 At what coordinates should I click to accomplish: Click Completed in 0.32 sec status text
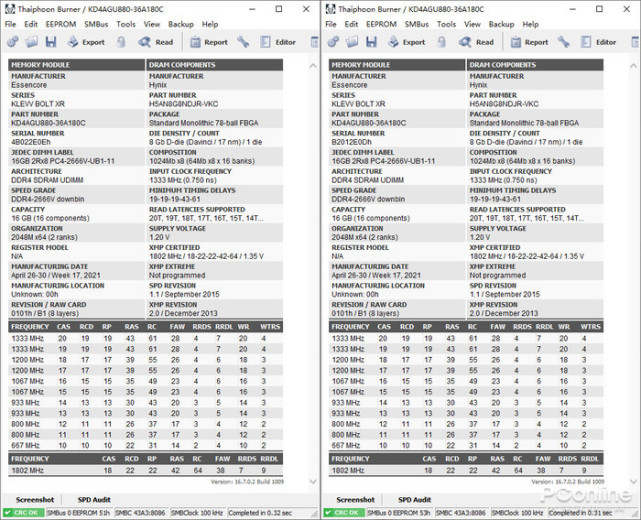(x=260, y=513)
